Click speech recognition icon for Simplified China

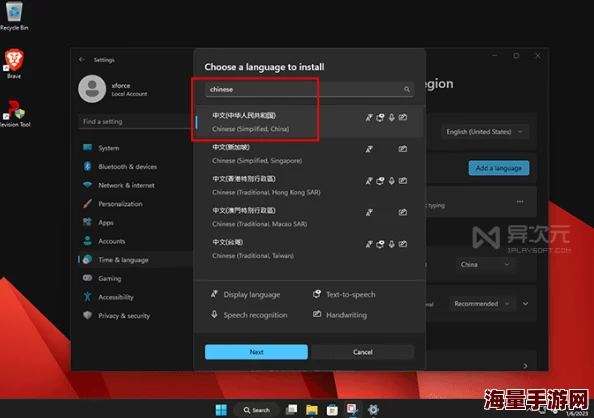392,117
